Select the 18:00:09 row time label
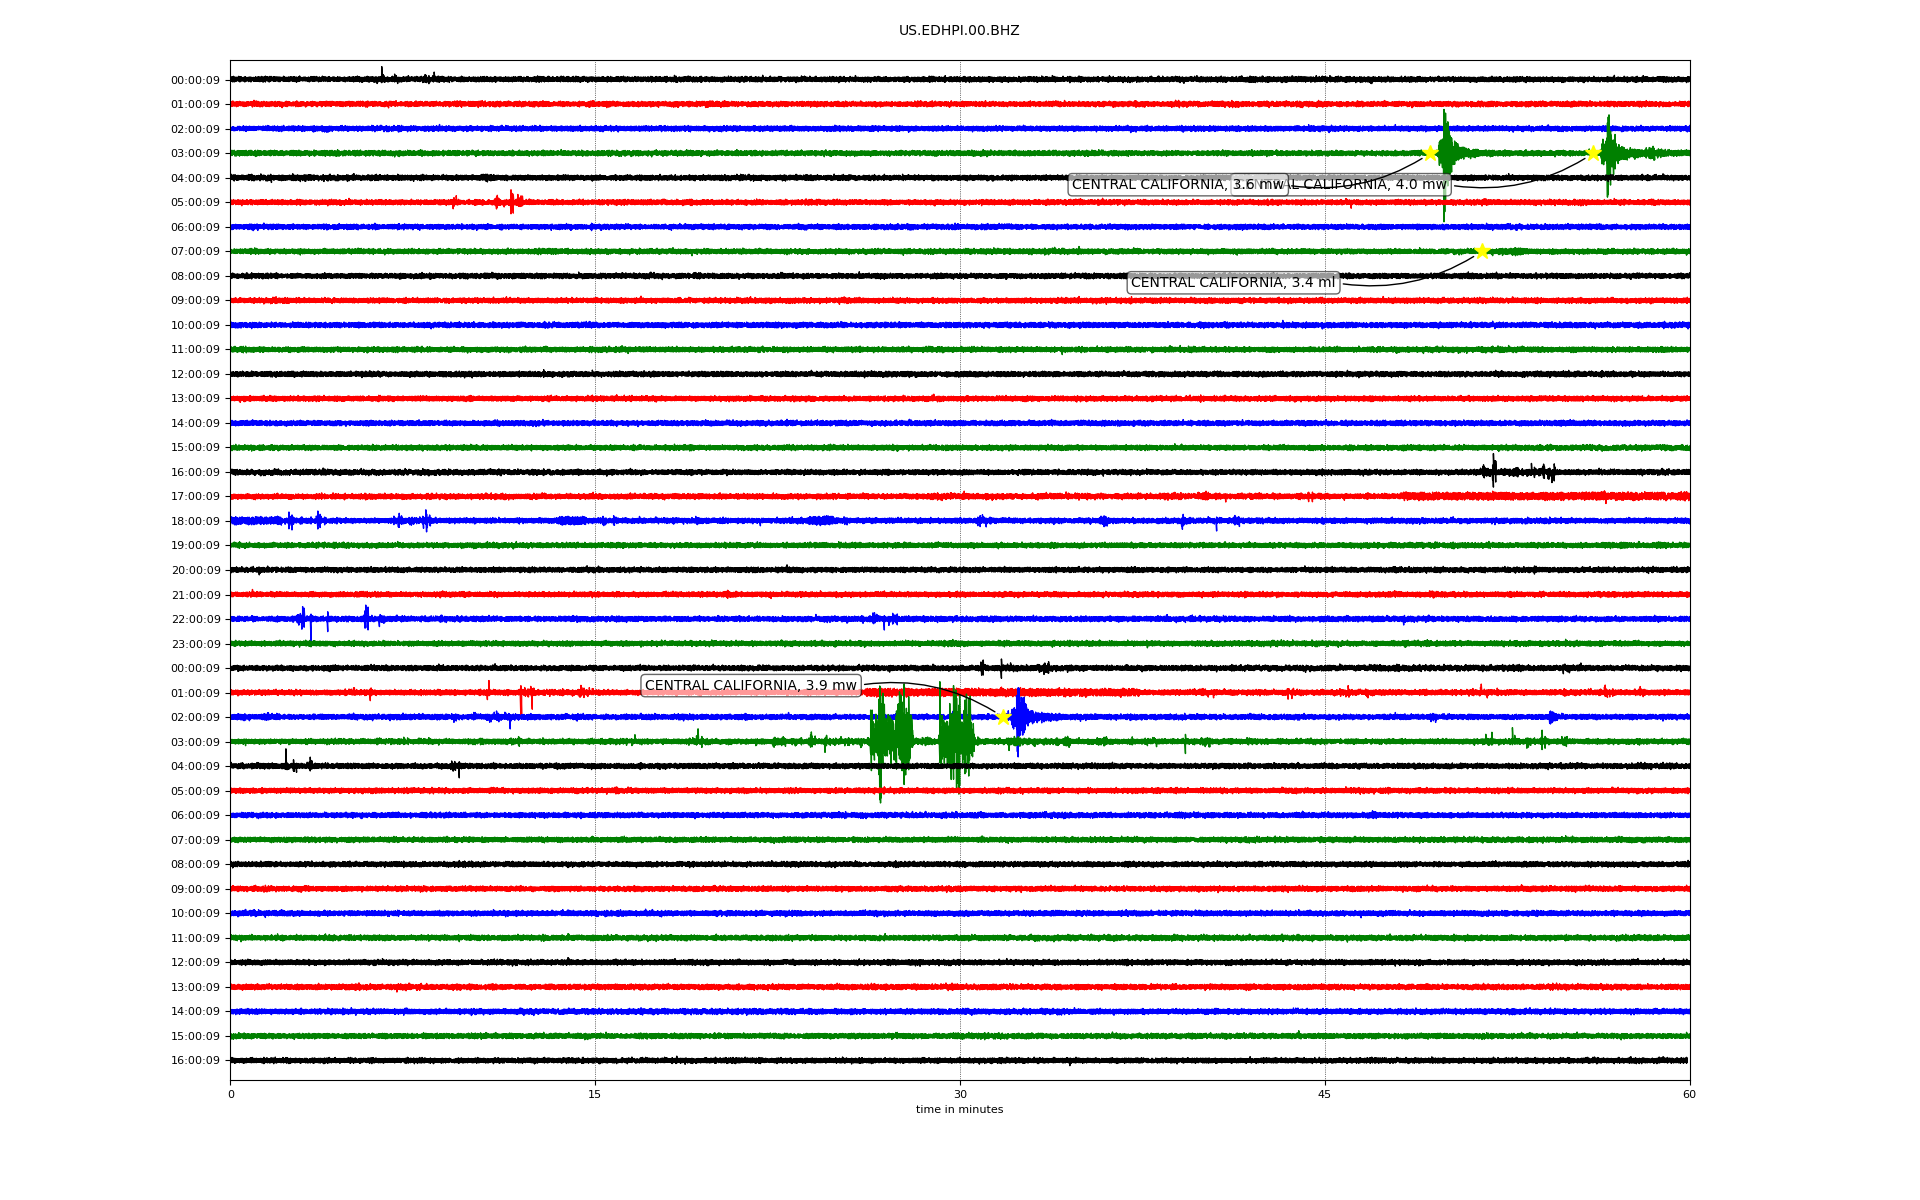1920x1200 pixels. click(x=195, y=522)
